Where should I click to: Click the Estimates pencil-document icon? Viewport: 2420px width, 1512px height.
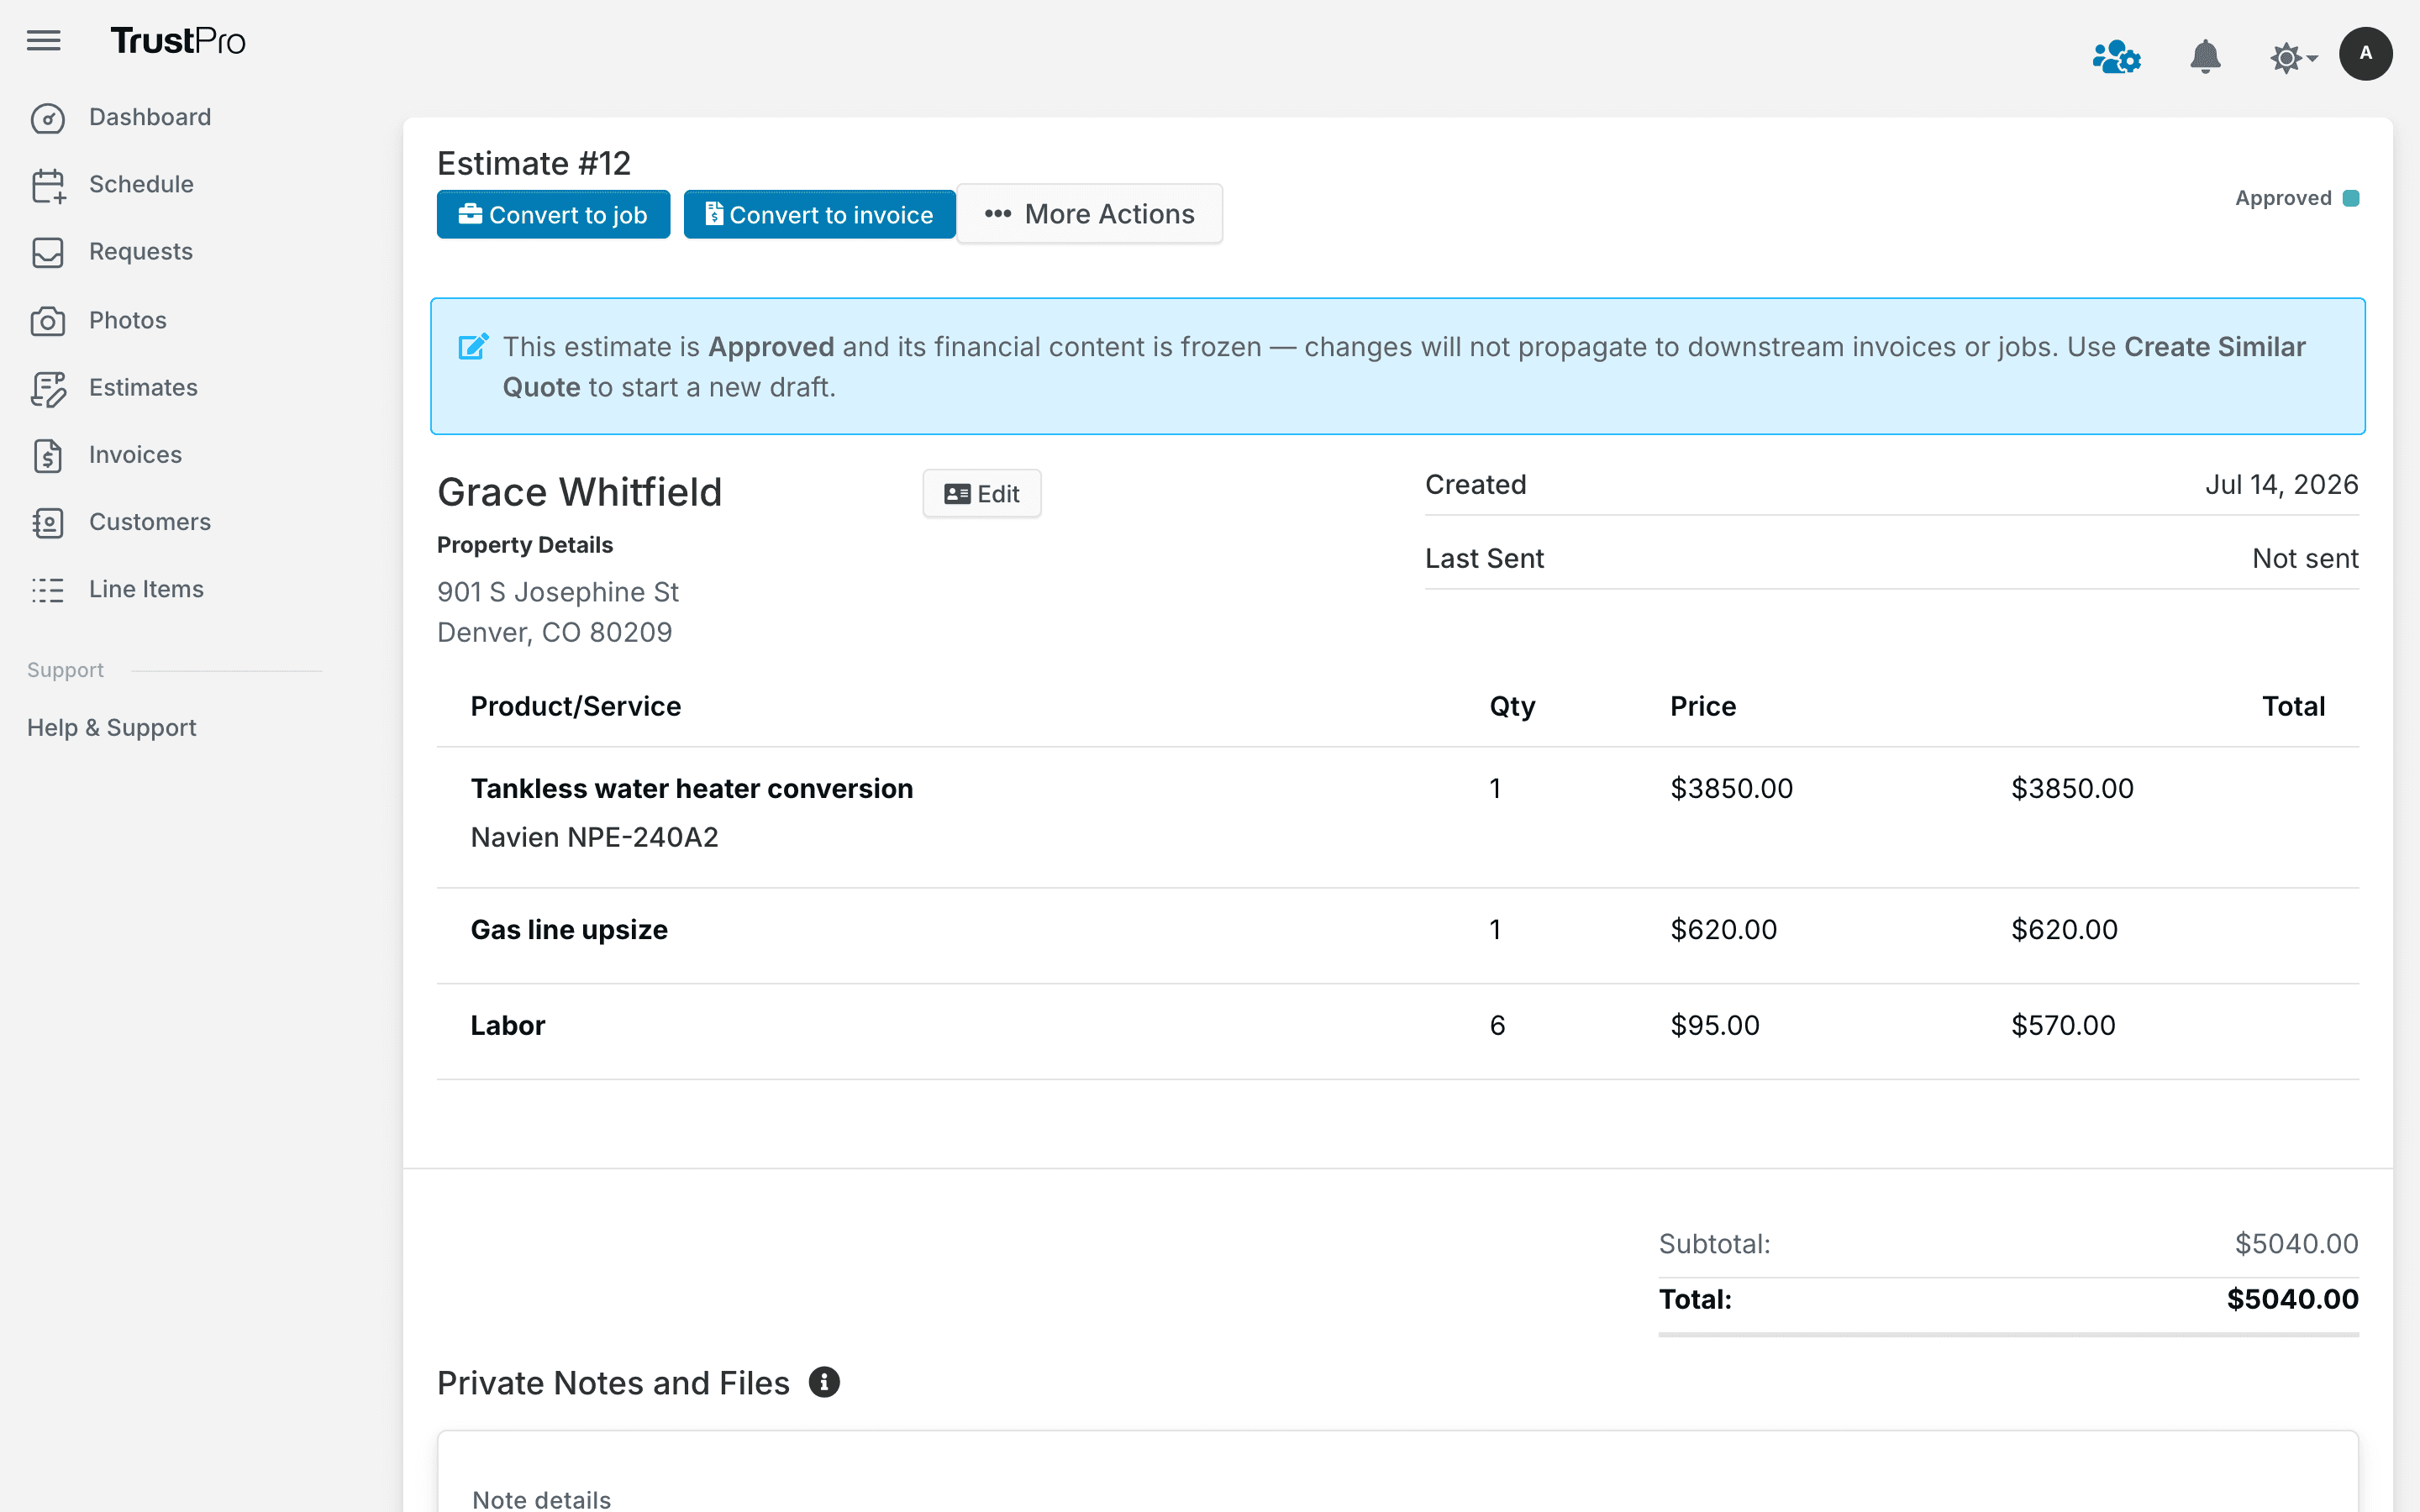click(x=47, y=388)
